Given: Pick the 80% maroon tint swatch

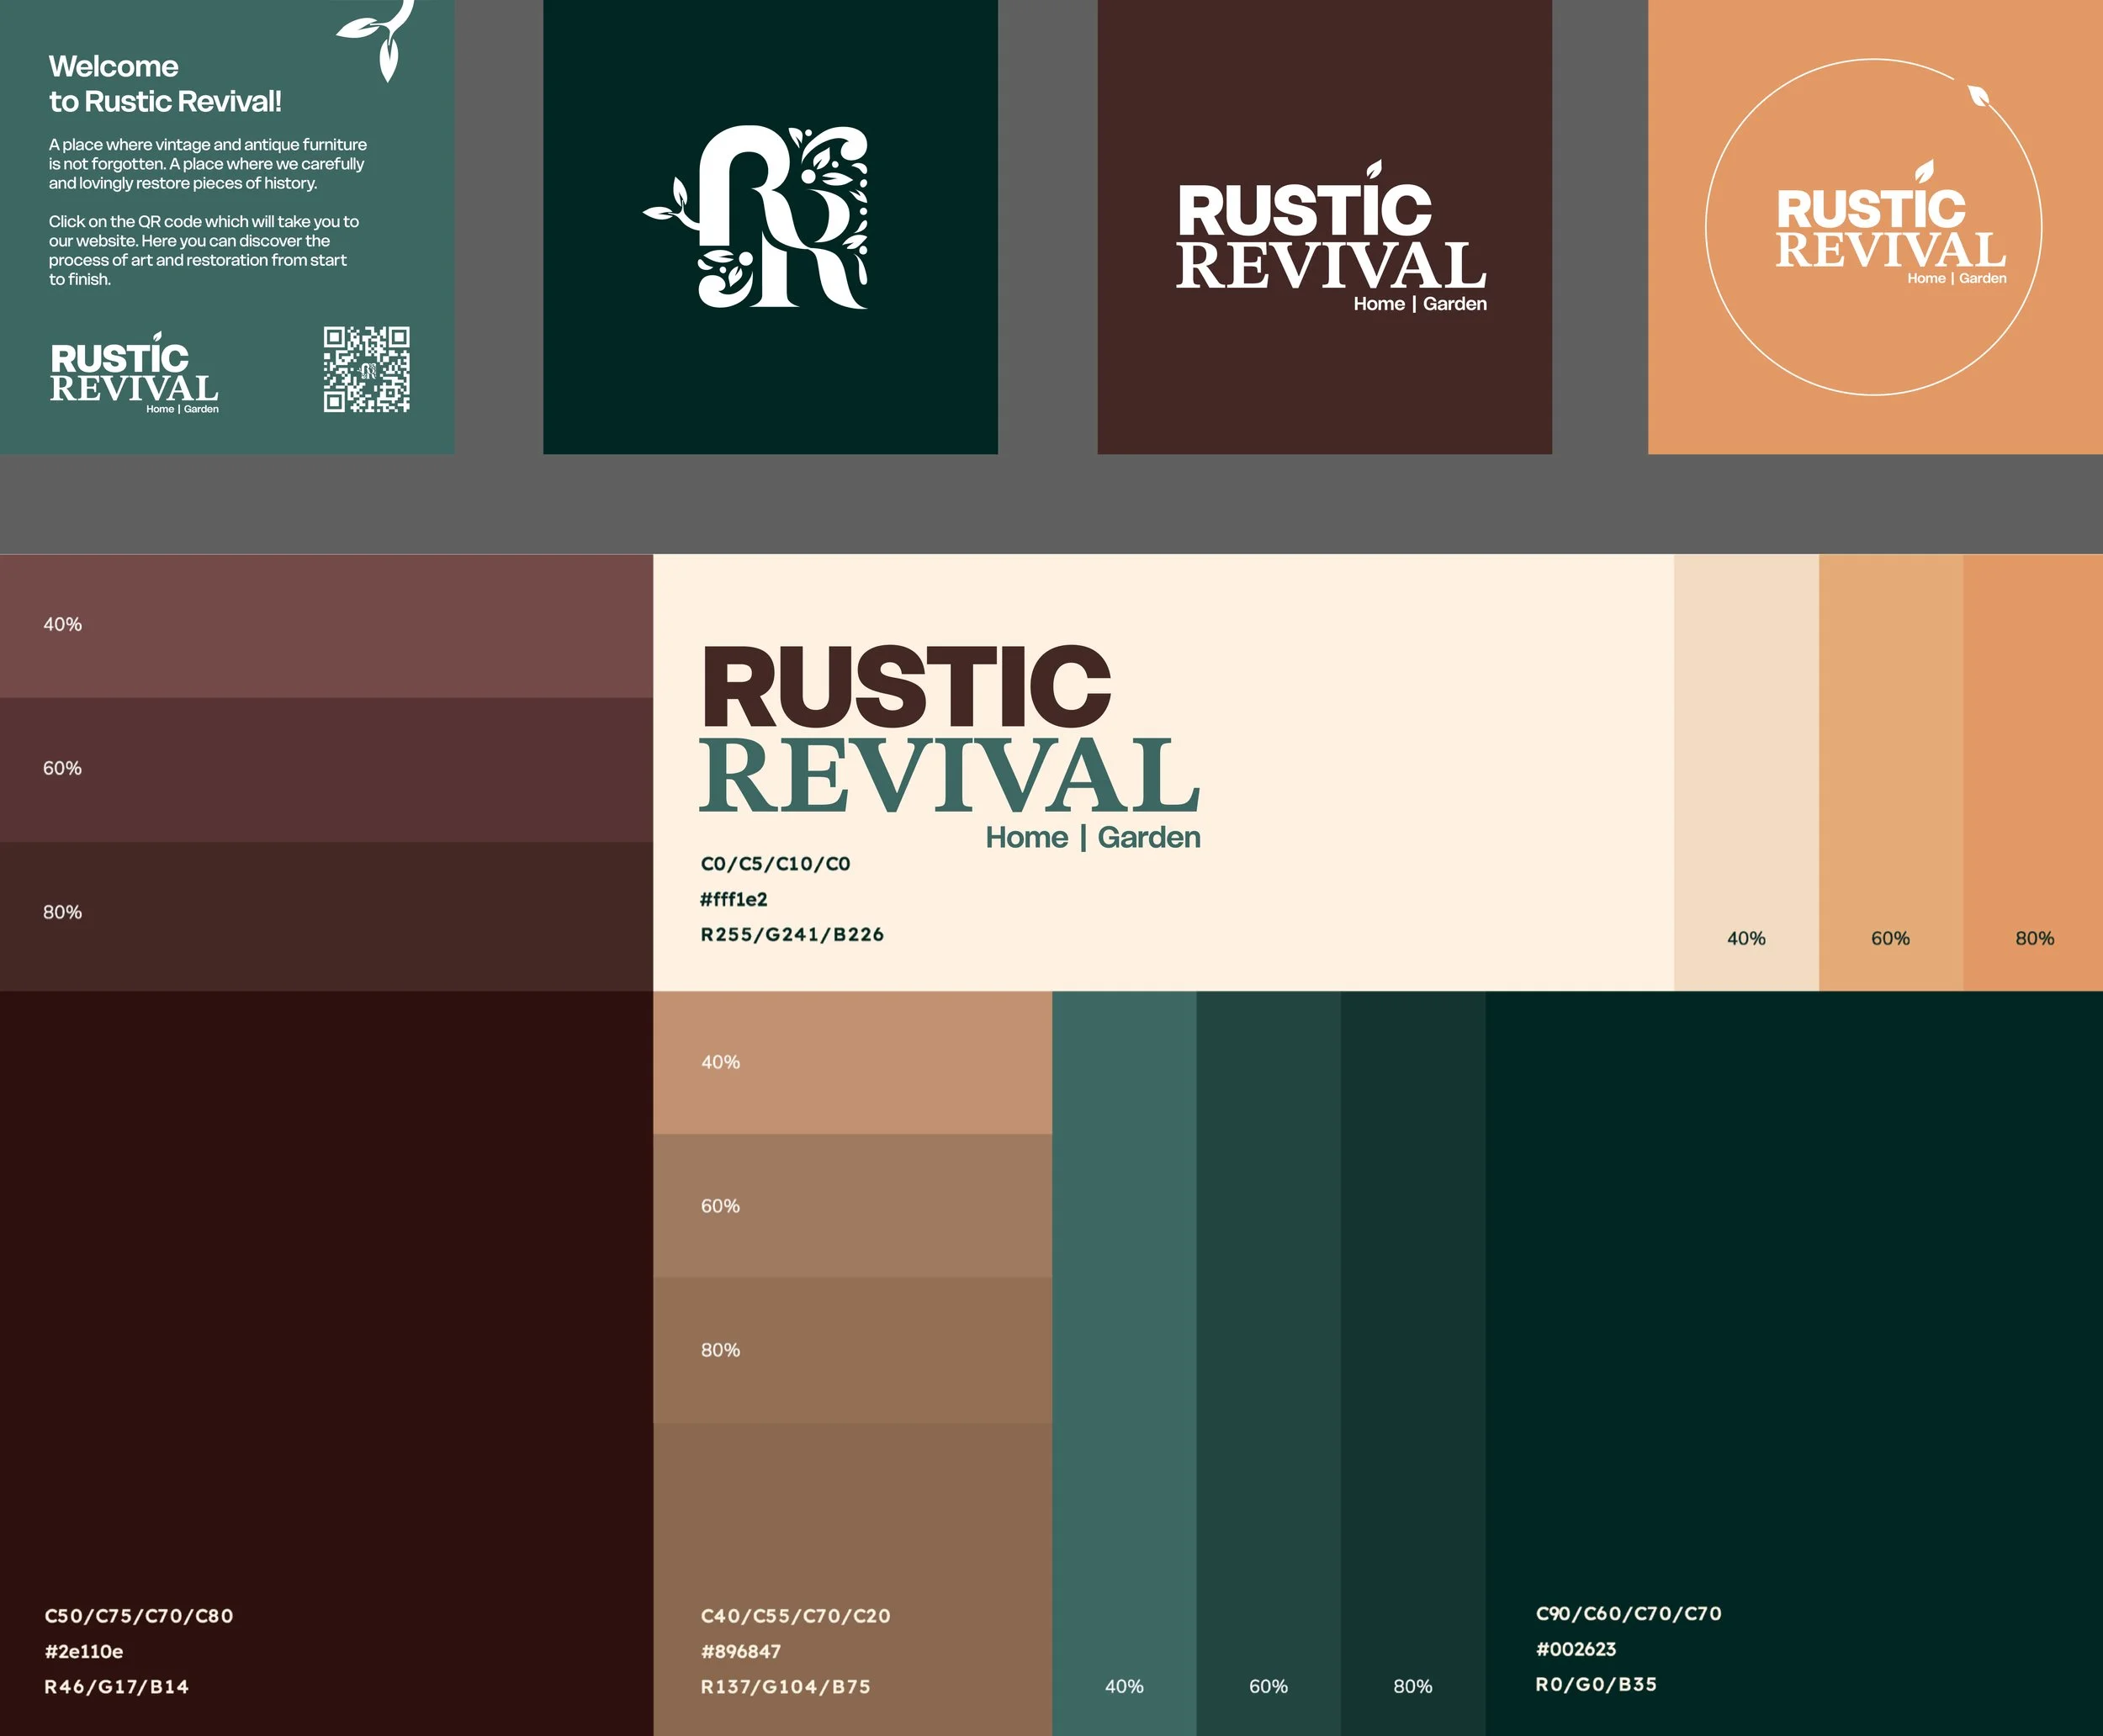Looking at the screenshot, I should [326, 916].
